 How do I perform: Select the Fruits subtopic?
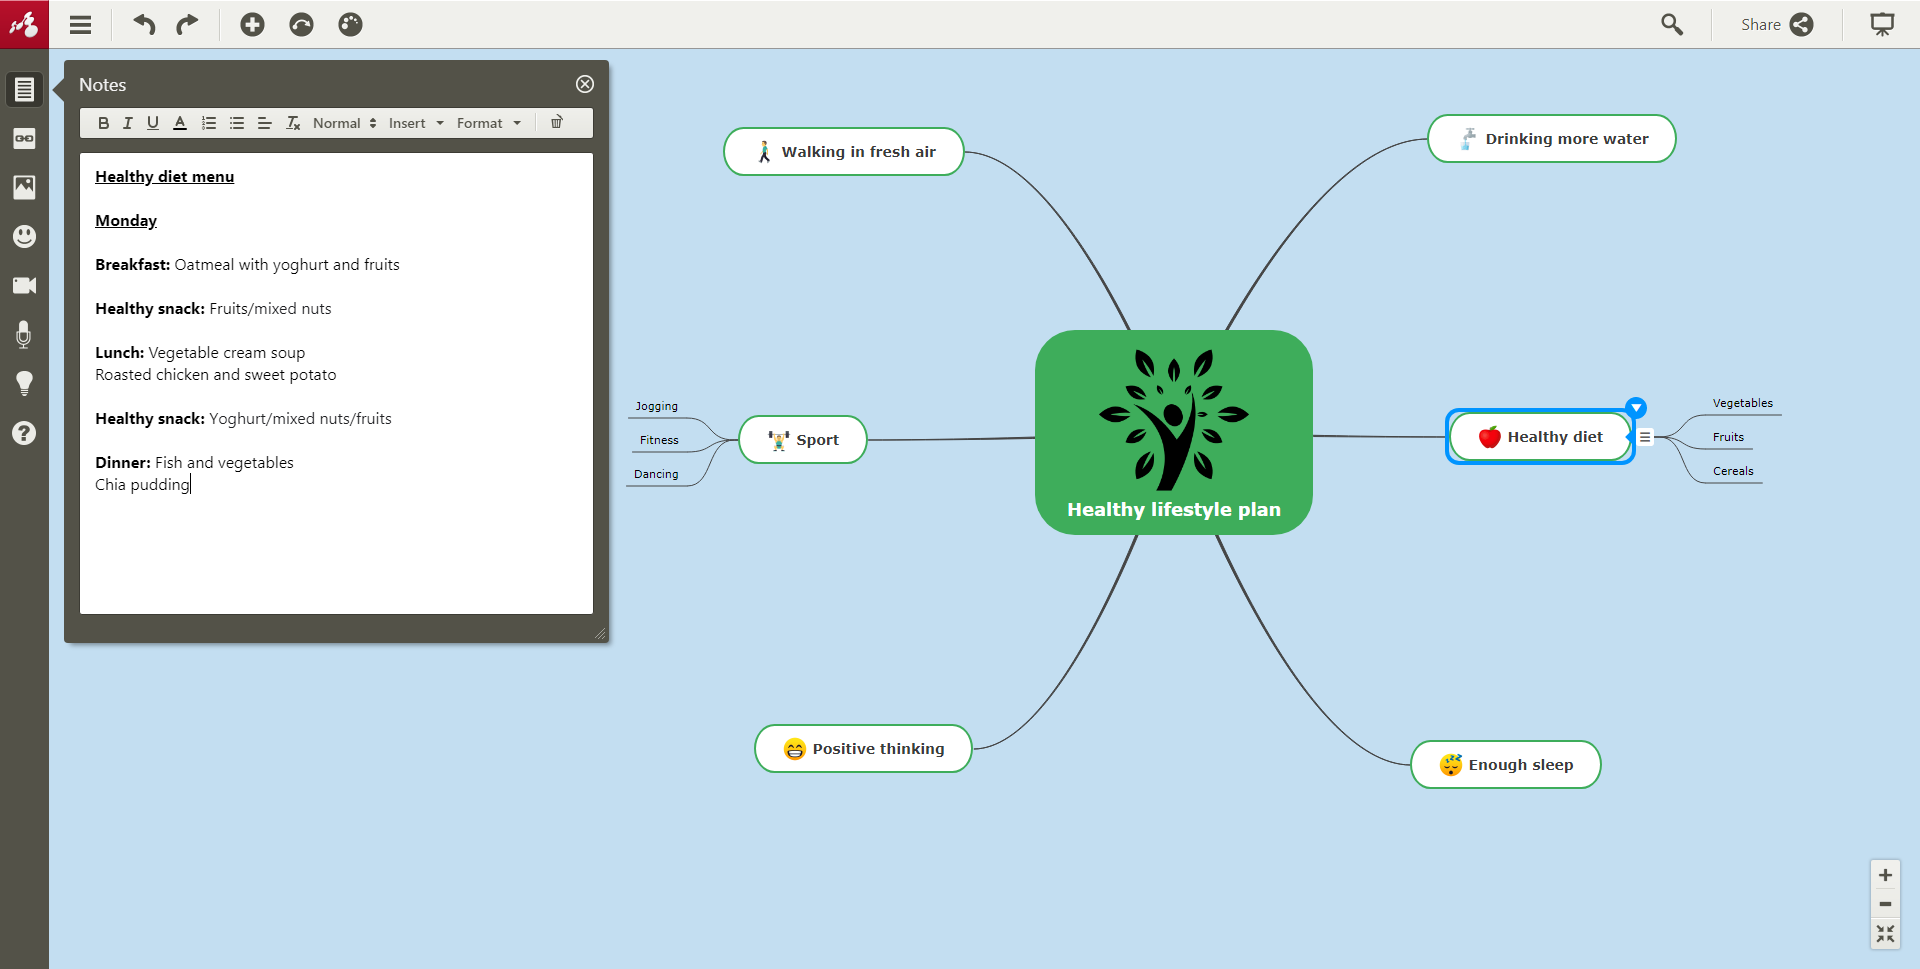click(1728, 438)
